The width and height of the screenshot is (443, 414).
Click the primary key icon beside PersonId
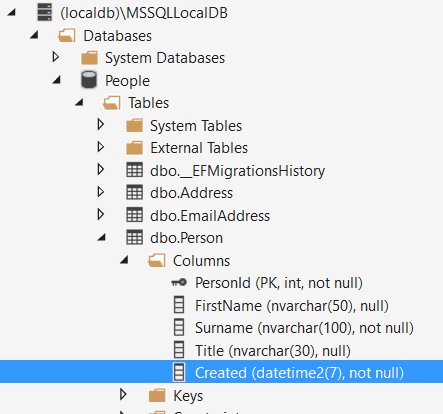coord(179,283)
